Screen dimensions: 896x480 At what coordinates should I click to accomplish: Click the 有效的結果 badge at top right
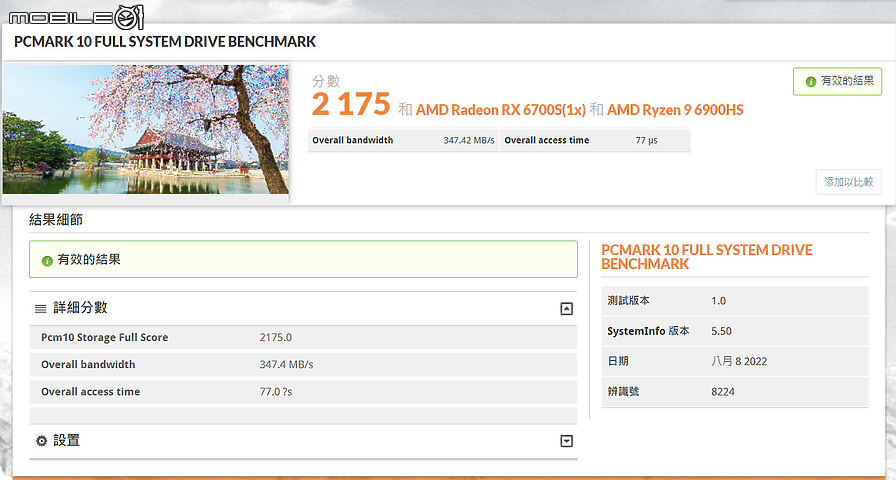pos(837,81)
